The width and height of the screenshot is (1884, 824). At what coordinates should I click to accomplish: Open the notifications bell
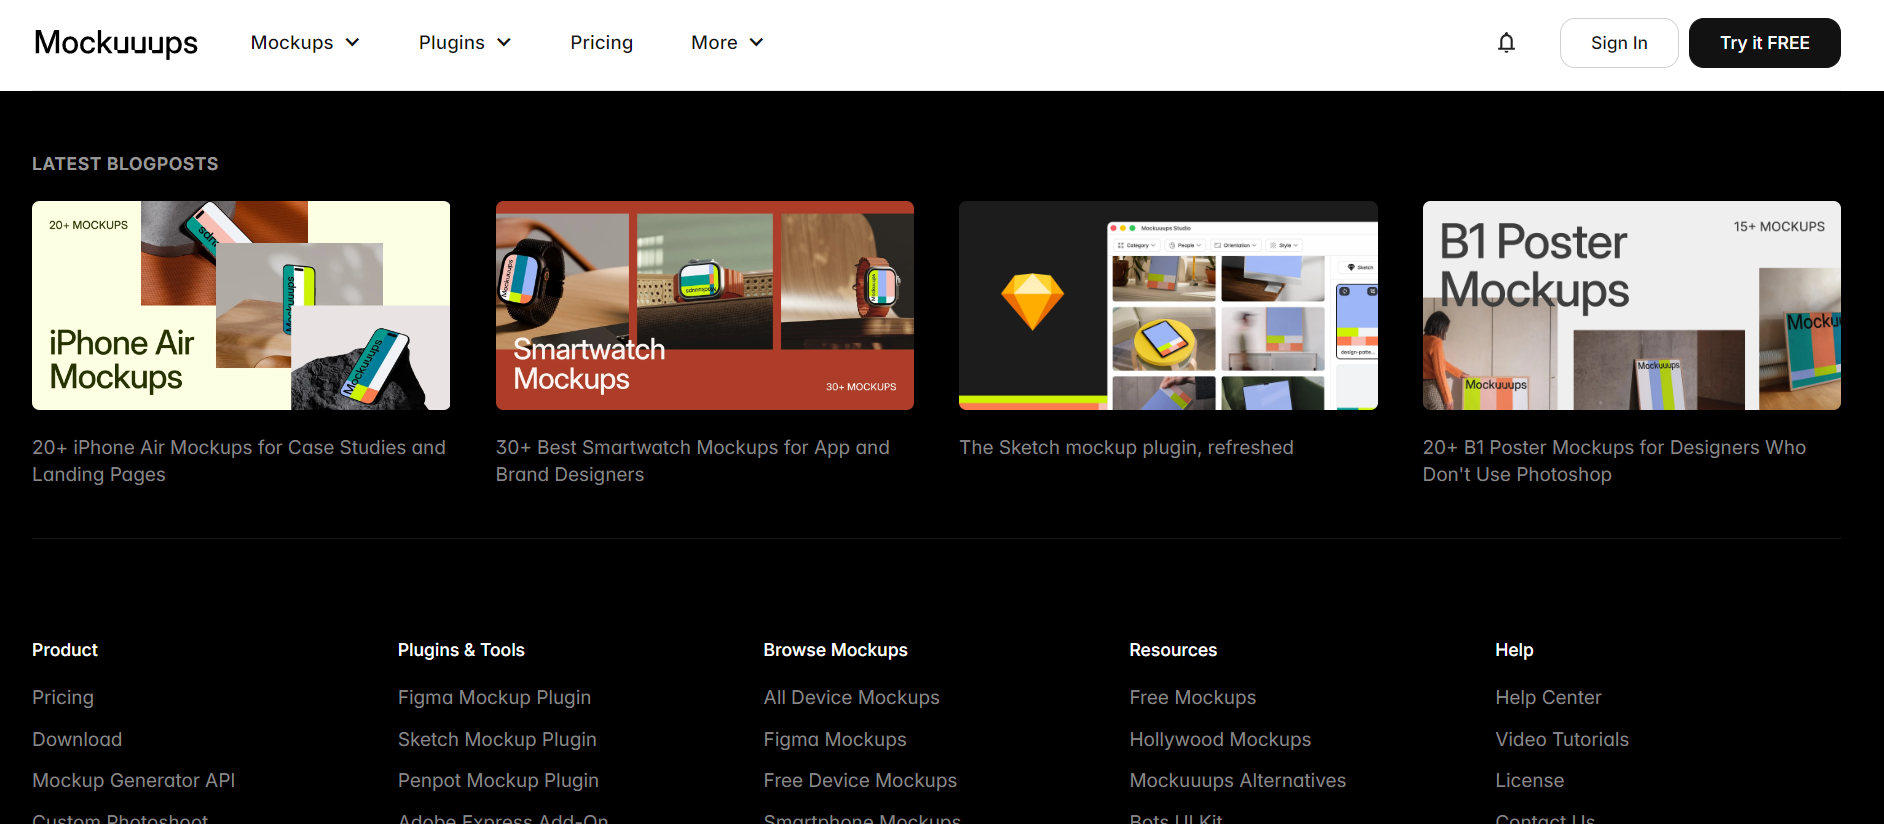coord(1506,43)
